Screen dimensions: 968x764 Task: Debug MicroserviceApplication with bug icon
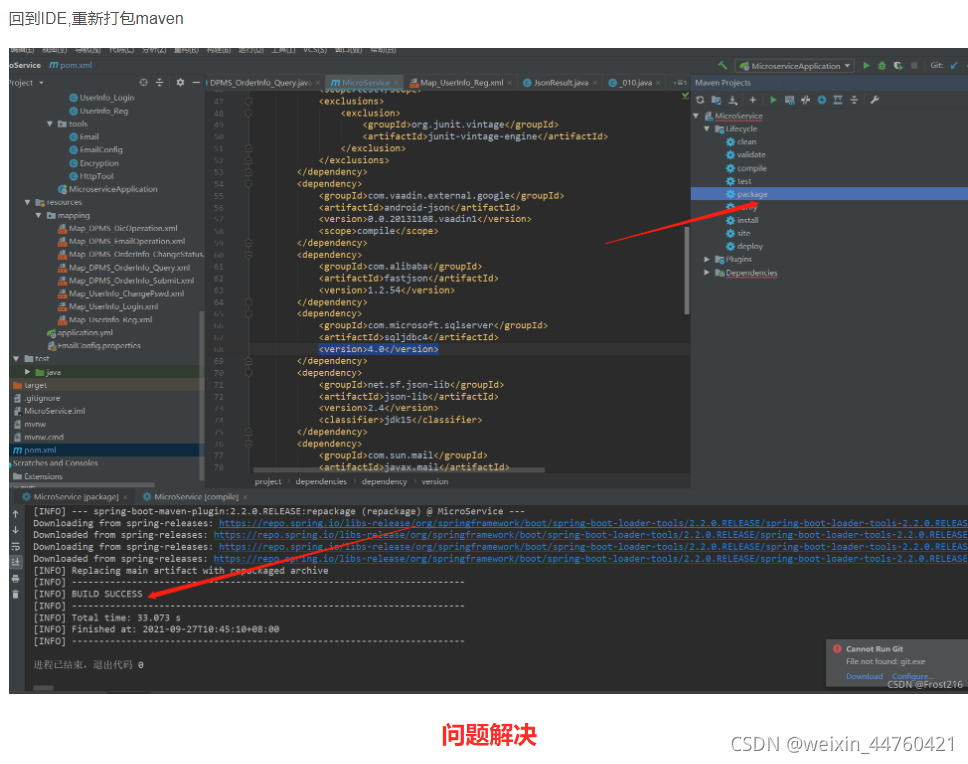(882, 66)
